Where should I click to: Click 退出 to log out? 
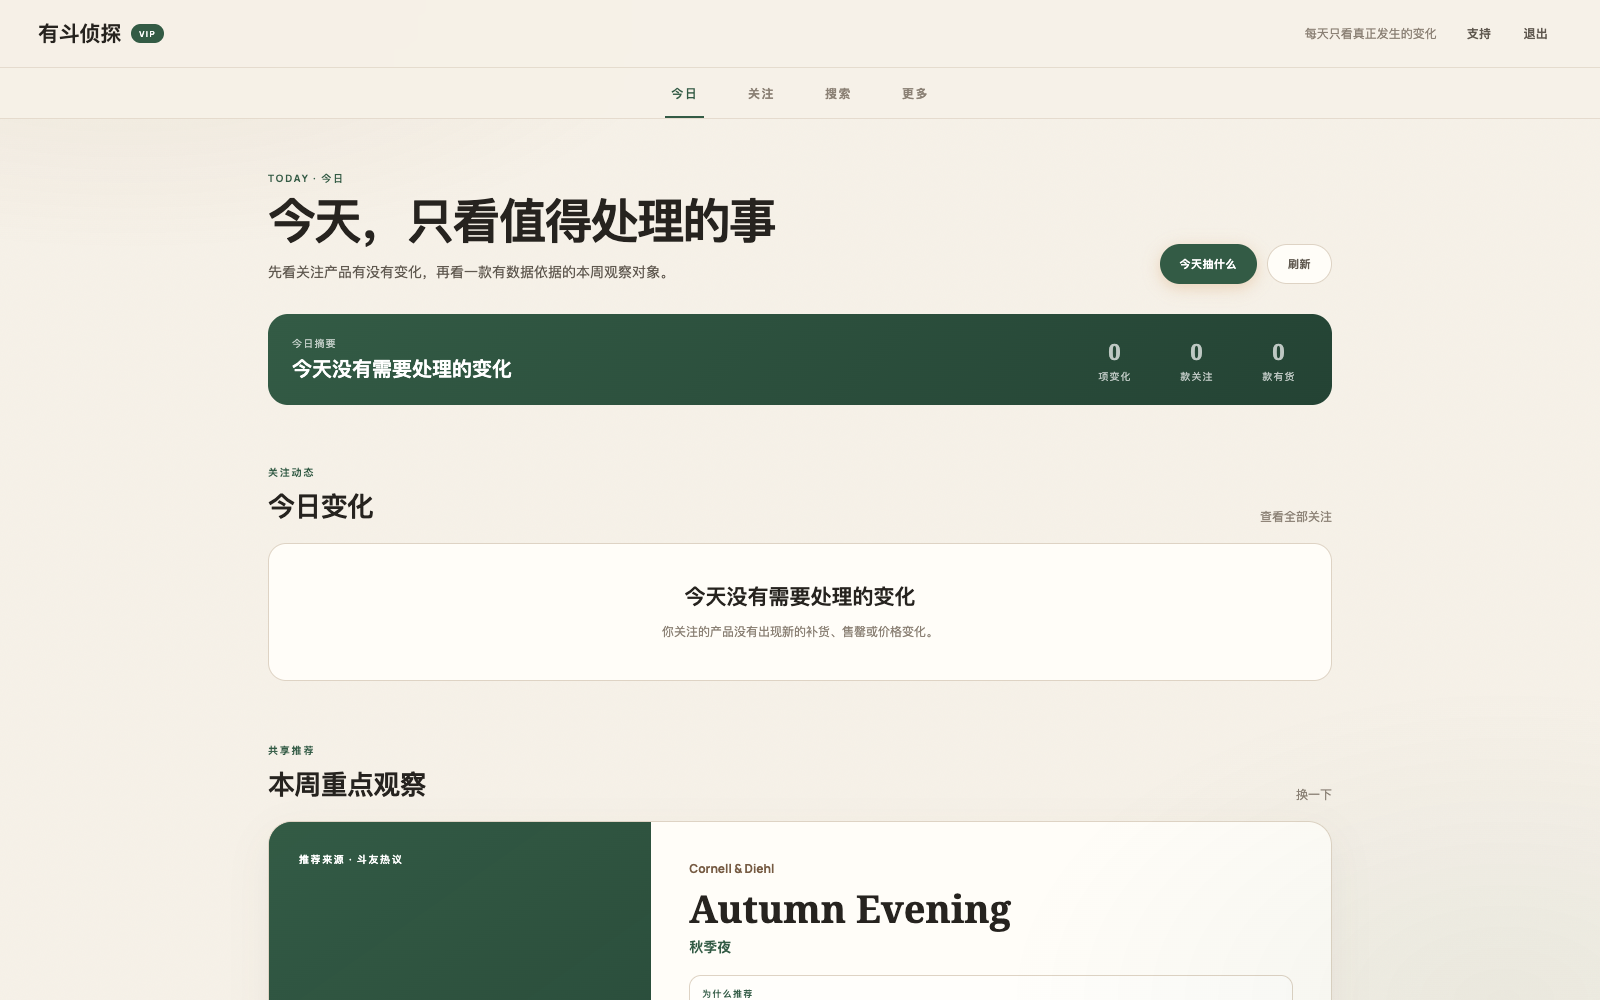coord(1535,34)
